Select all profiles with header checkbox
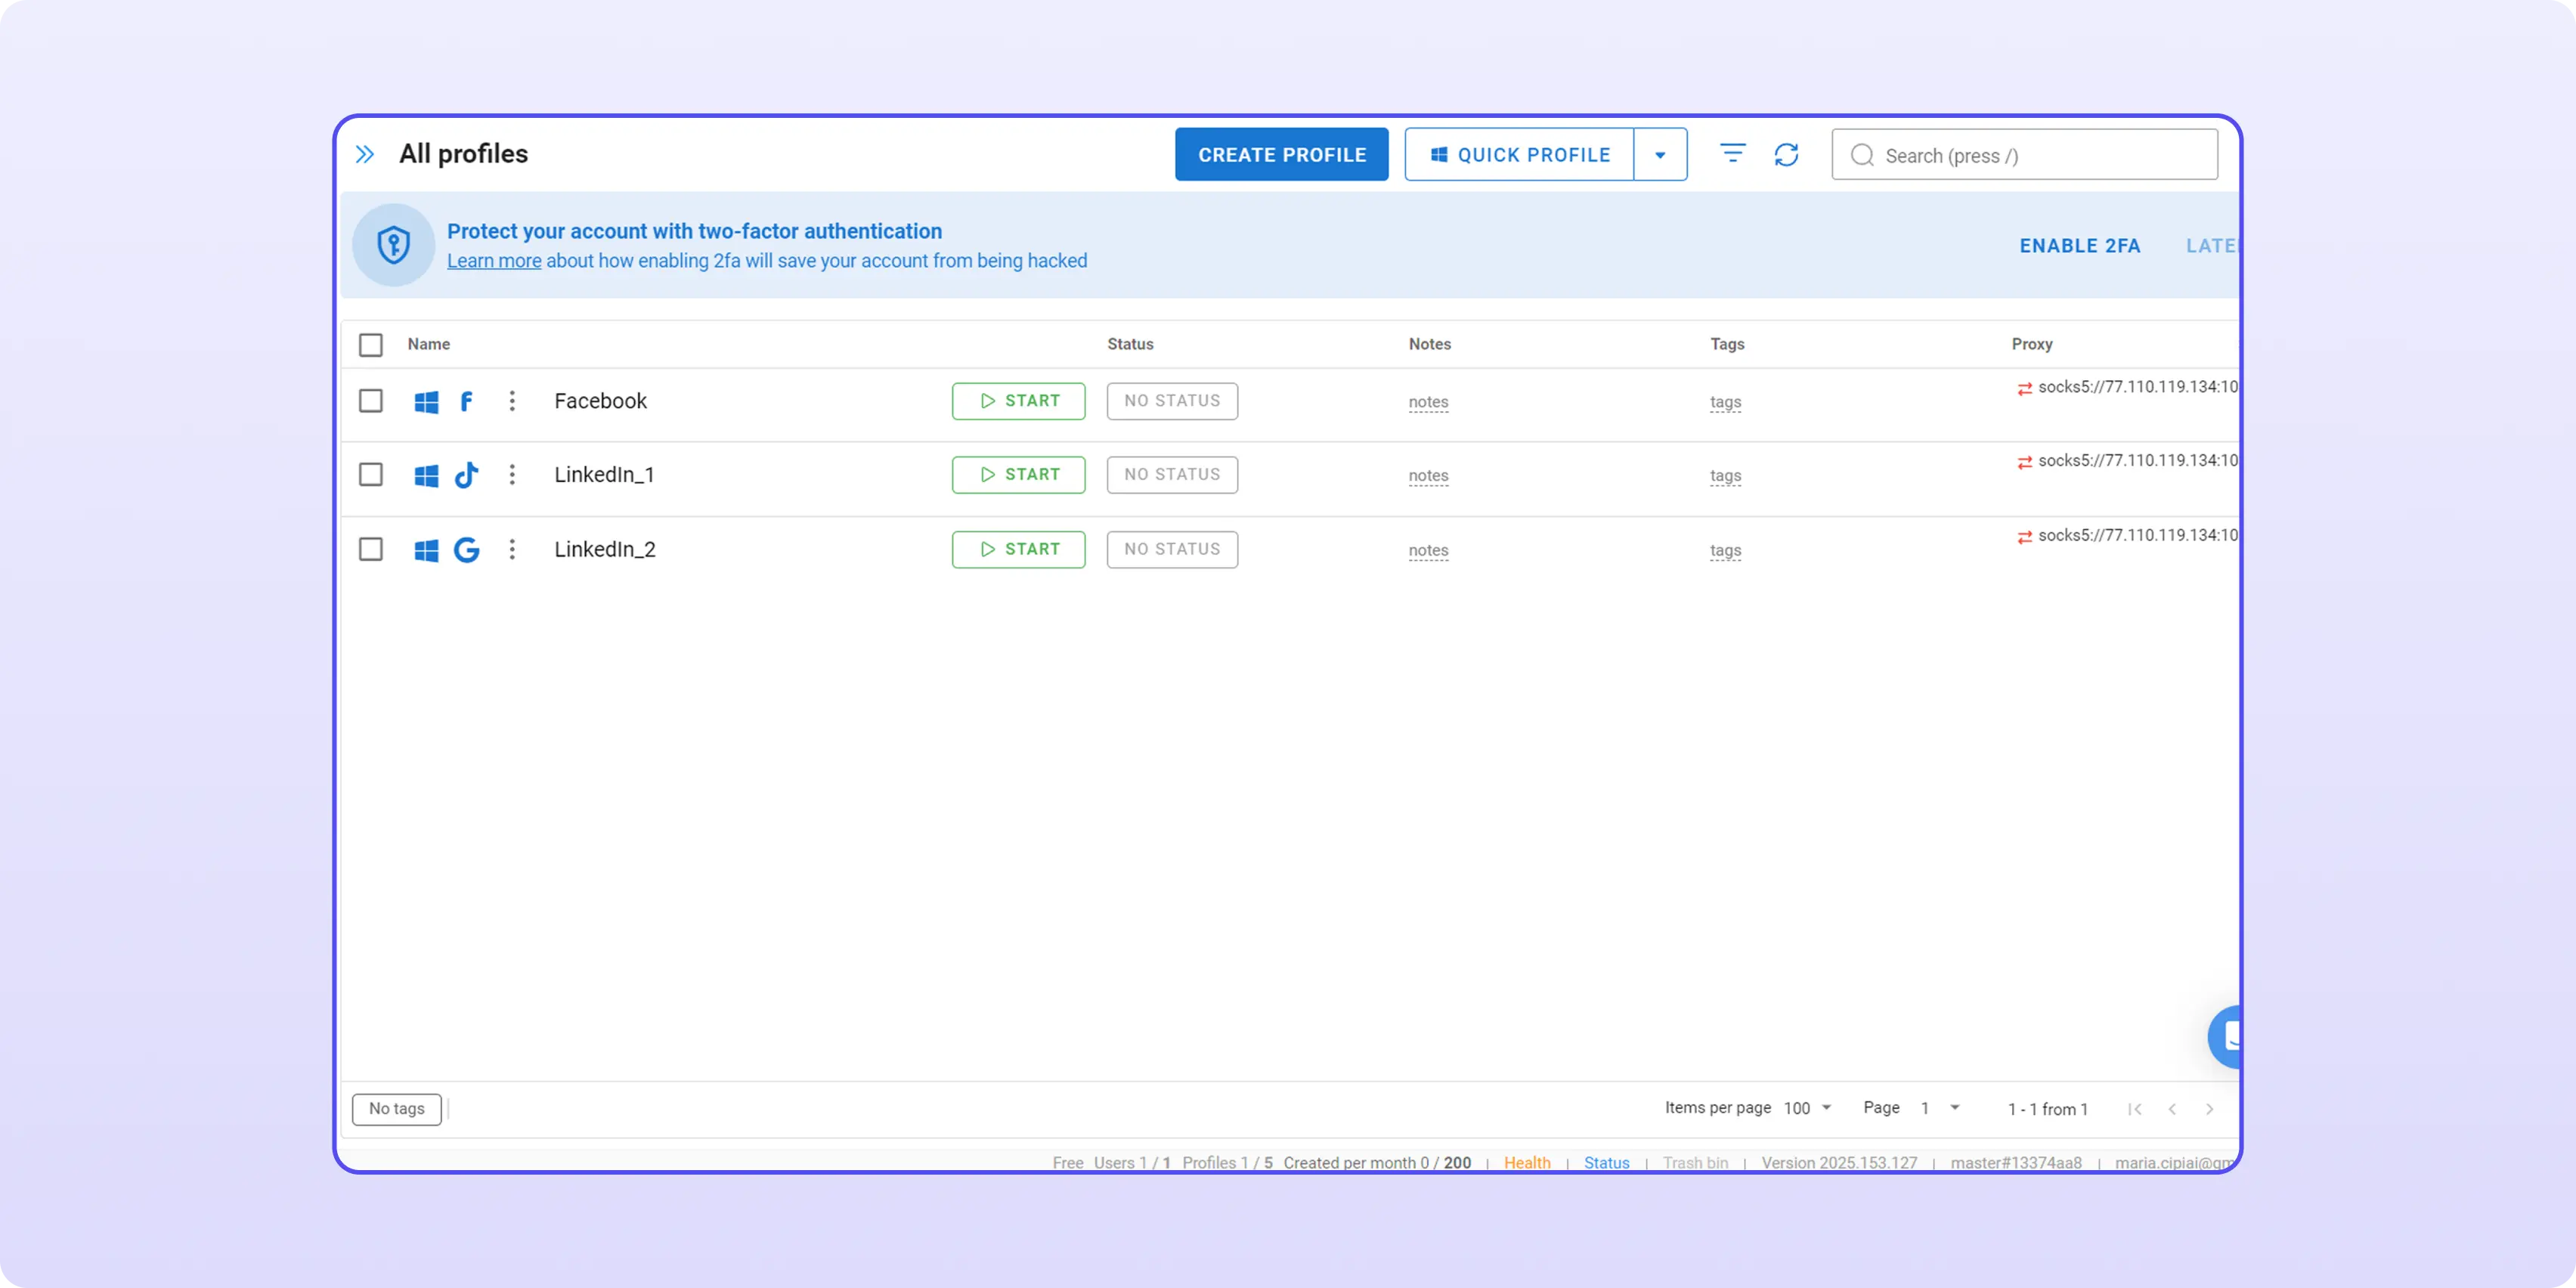This screenshot has width=2576, height=1288. click(371, 345)
